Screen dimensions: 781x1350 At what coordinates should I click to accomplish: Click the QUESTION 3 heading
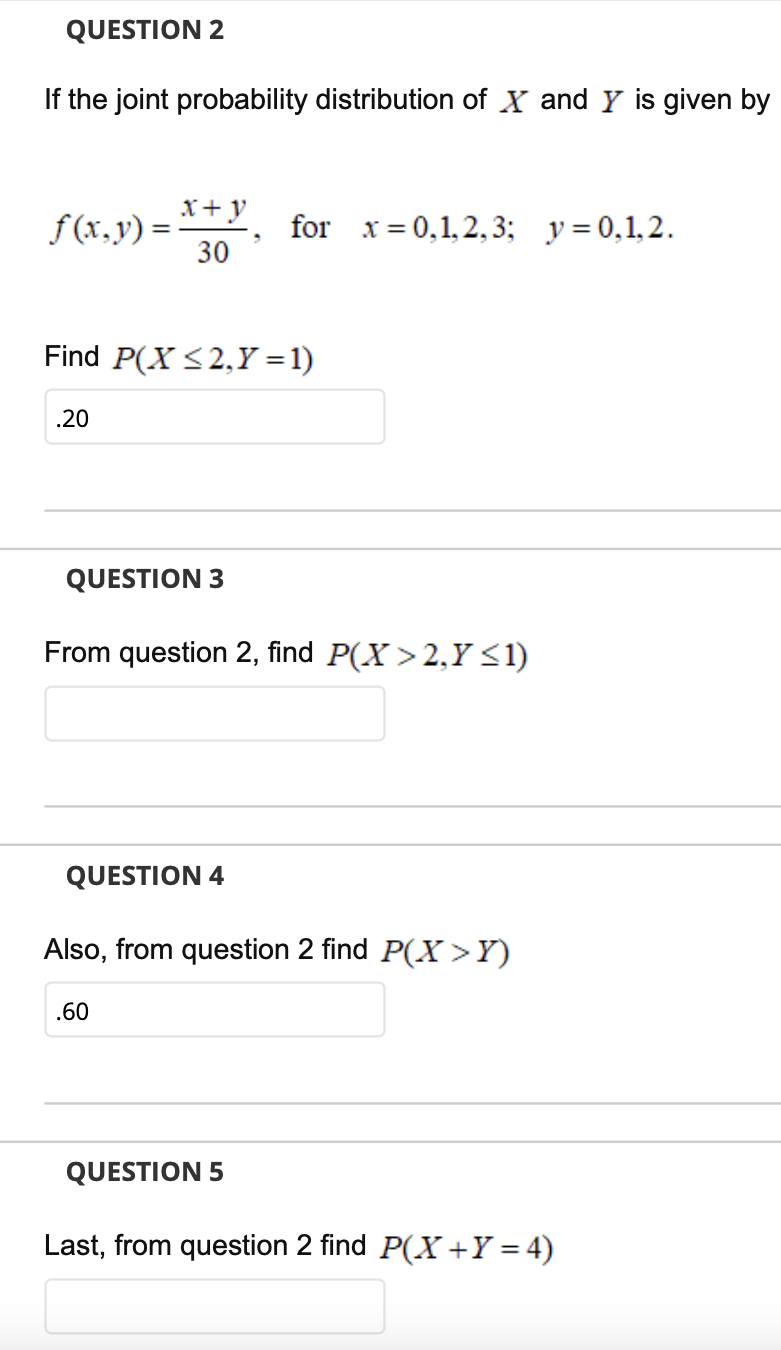point(145,579)
